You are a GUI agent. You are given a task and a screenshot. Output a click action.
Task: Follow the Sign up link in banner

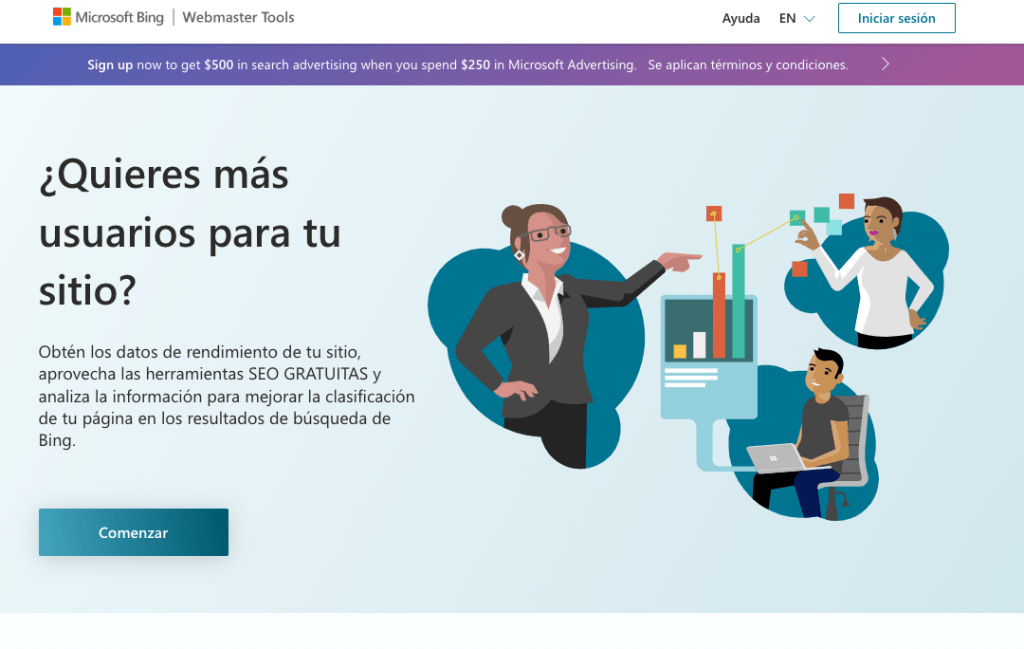click(x=110, y=65)
